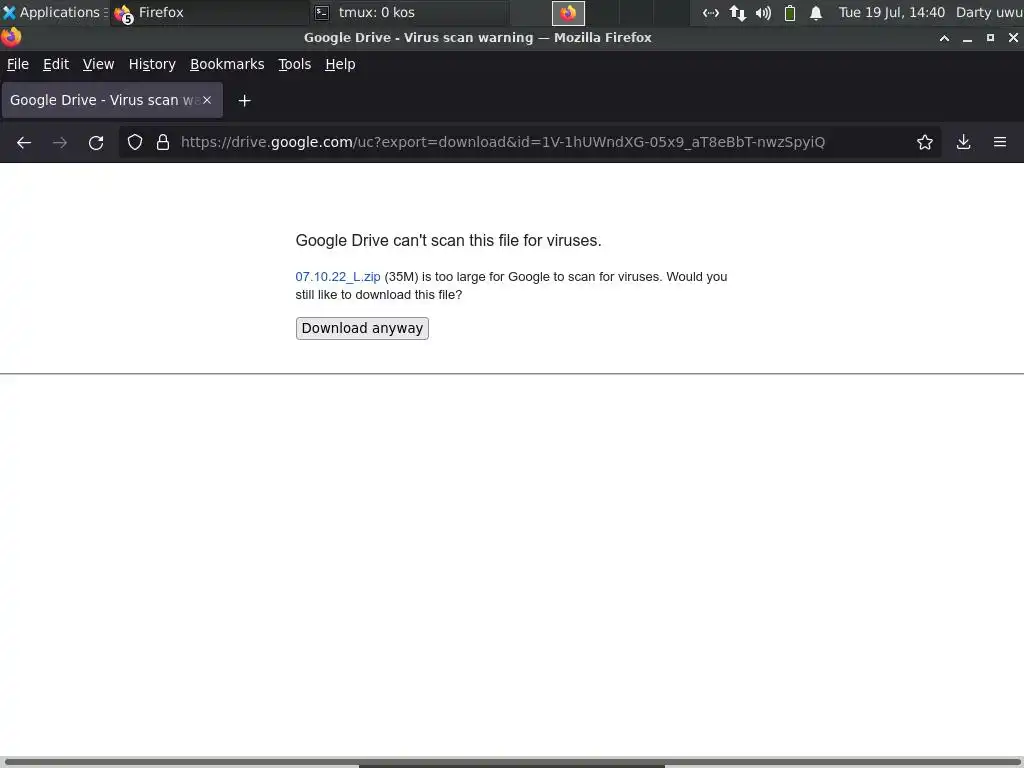Click the Firefox logo window menu icon
Screen dimensions: 1024x768
point(11,37)
